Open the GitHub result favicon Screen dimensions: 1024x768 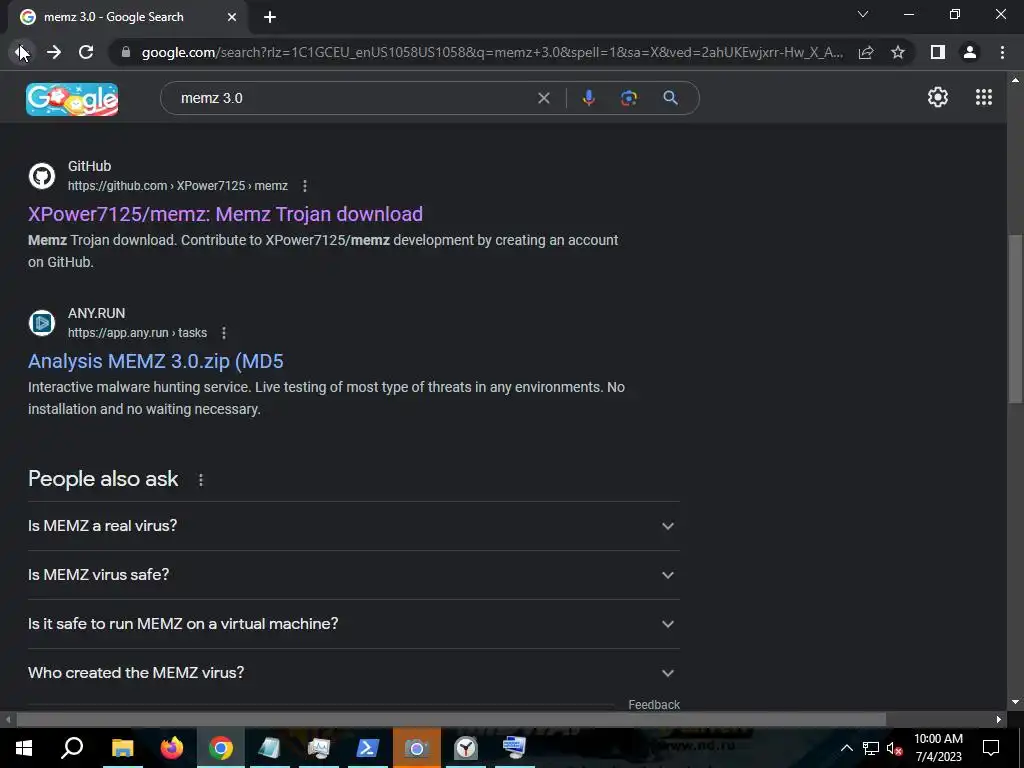42,176
